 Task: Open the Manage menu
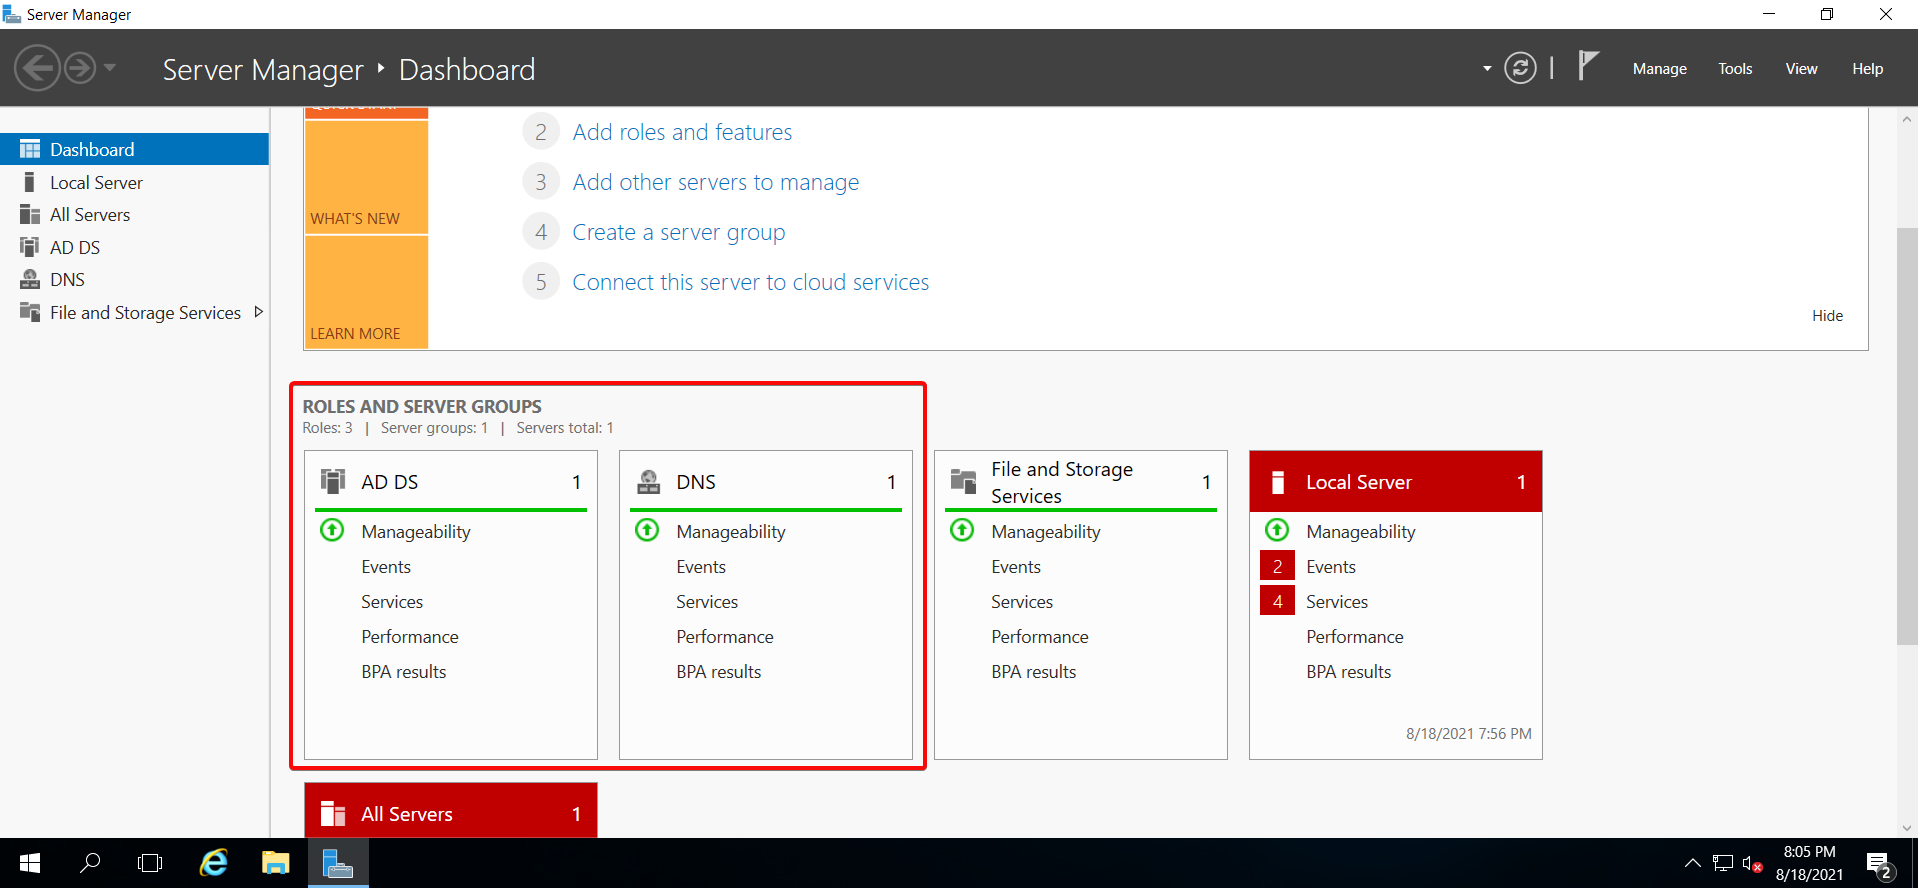(x=1659, y=69)
